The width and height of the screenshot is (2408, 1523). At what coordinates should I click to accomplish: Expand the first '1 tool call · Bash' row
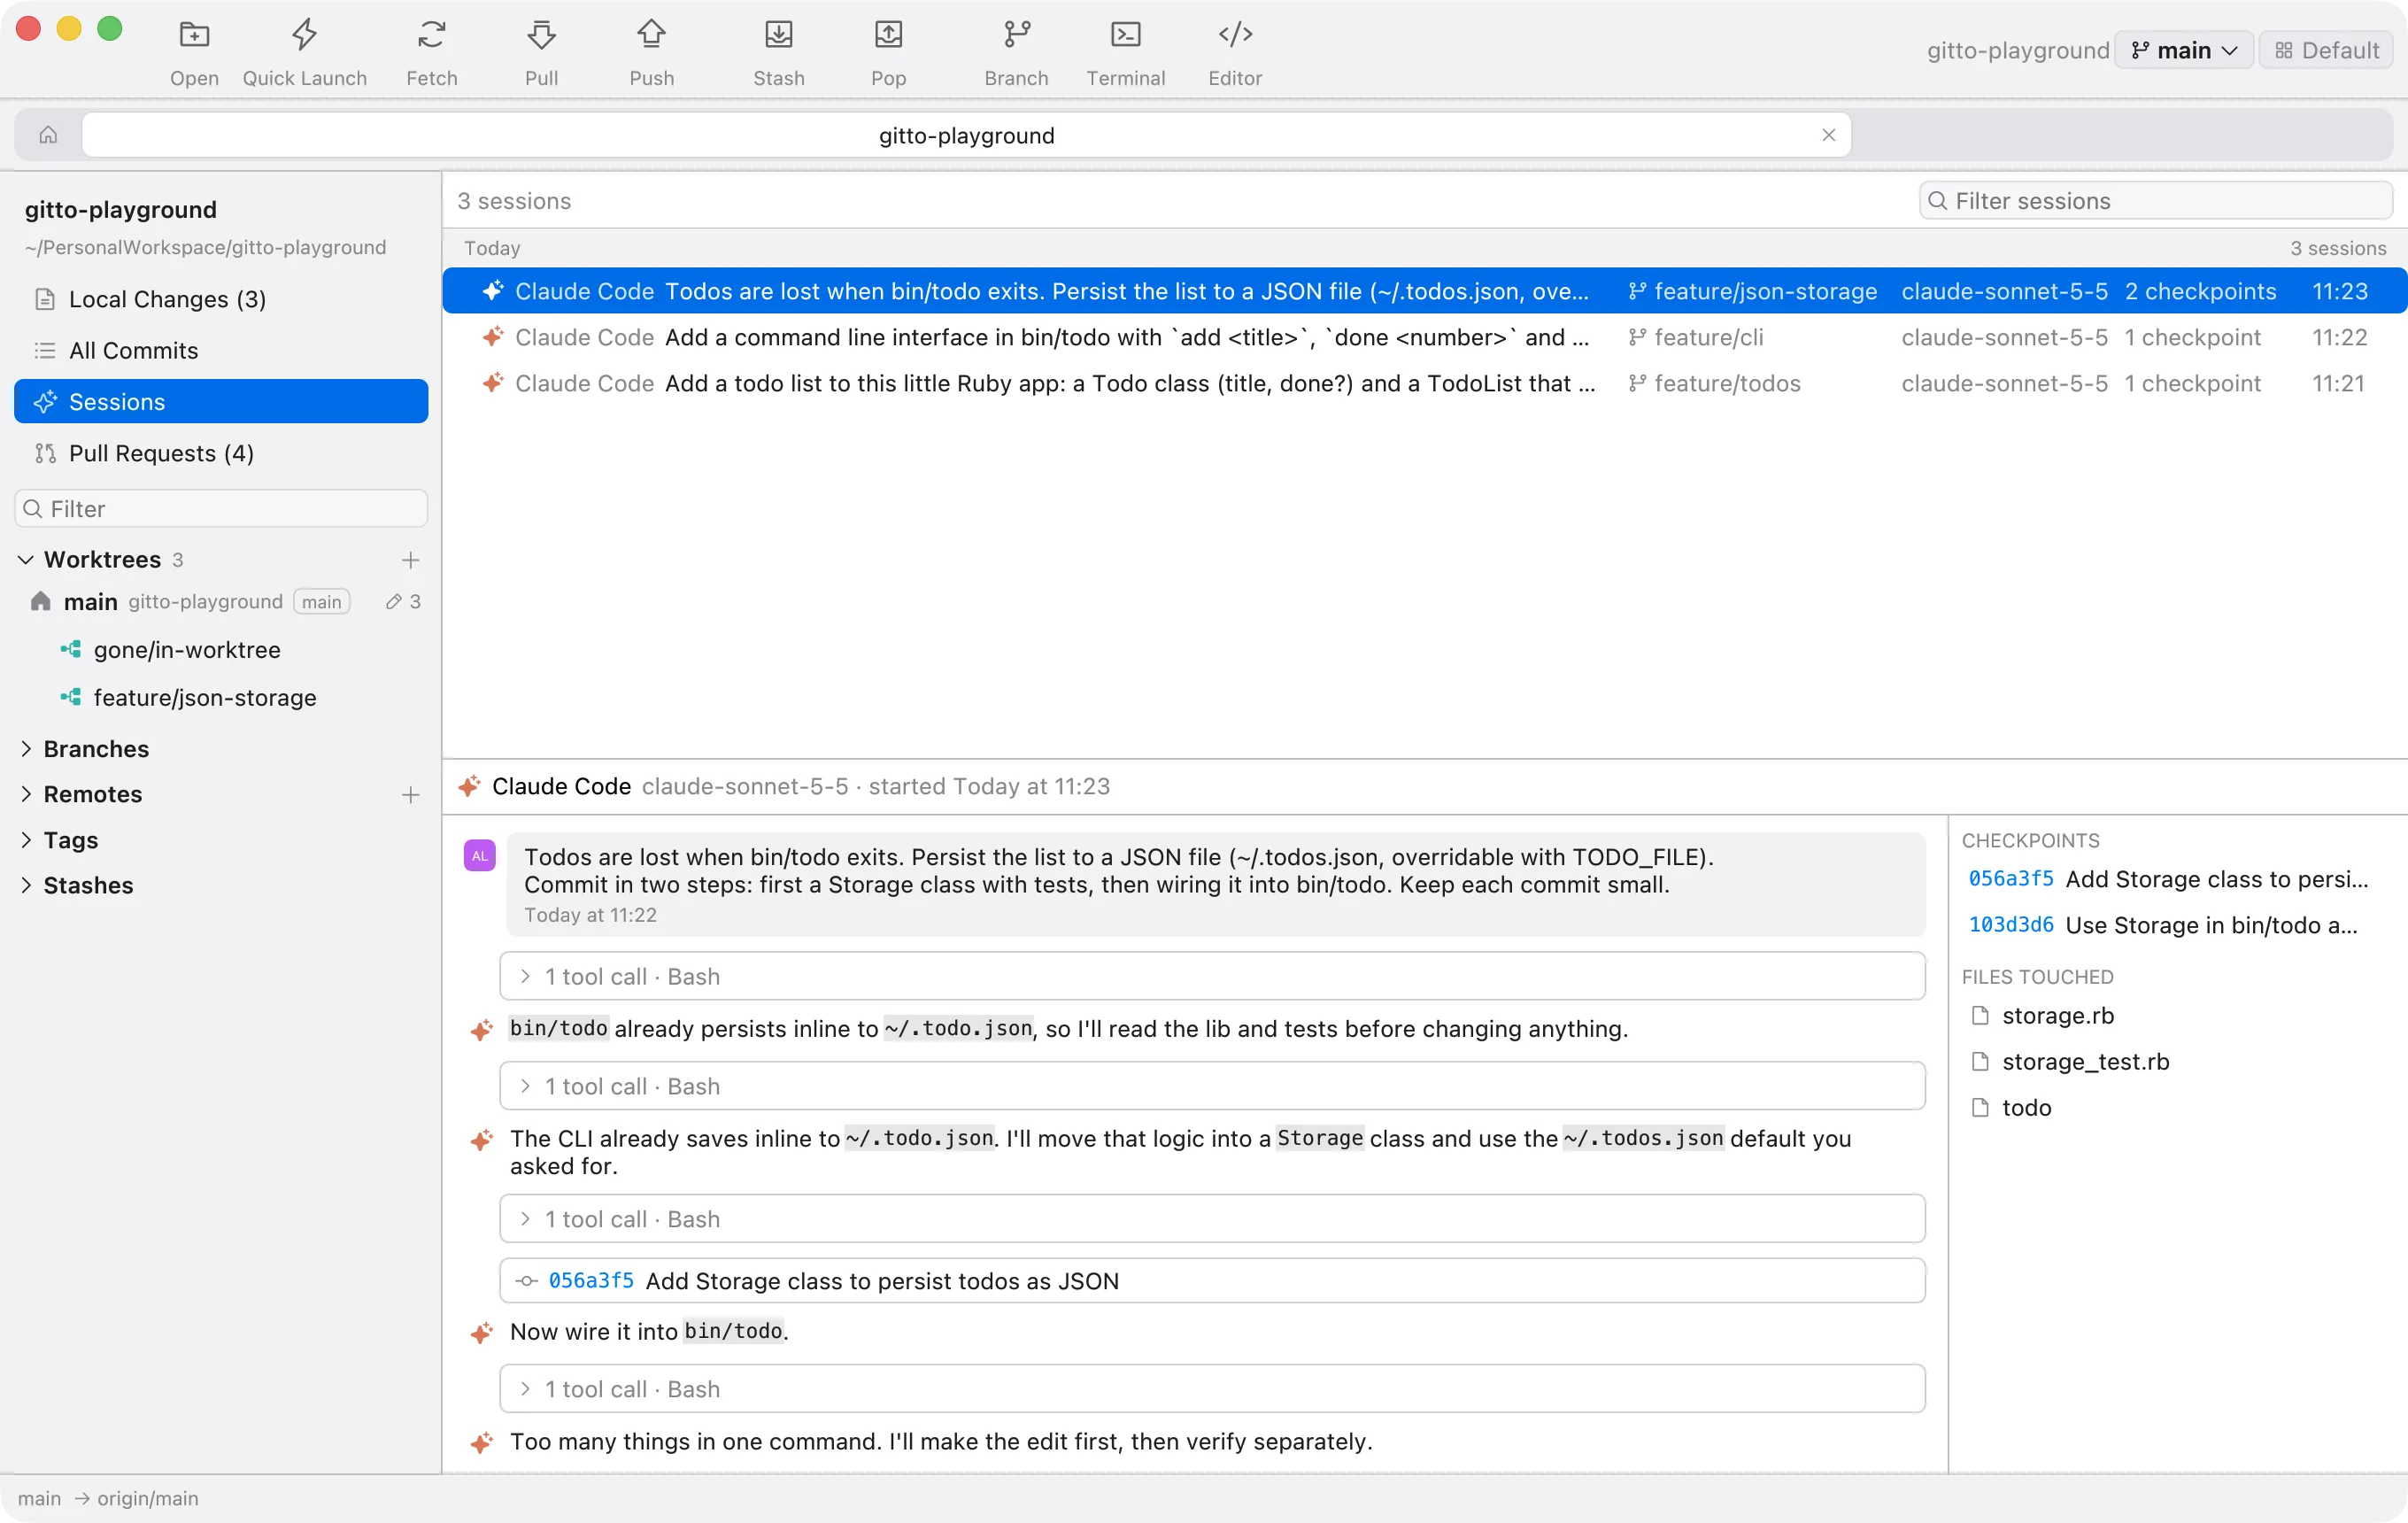coord(1212,975)
